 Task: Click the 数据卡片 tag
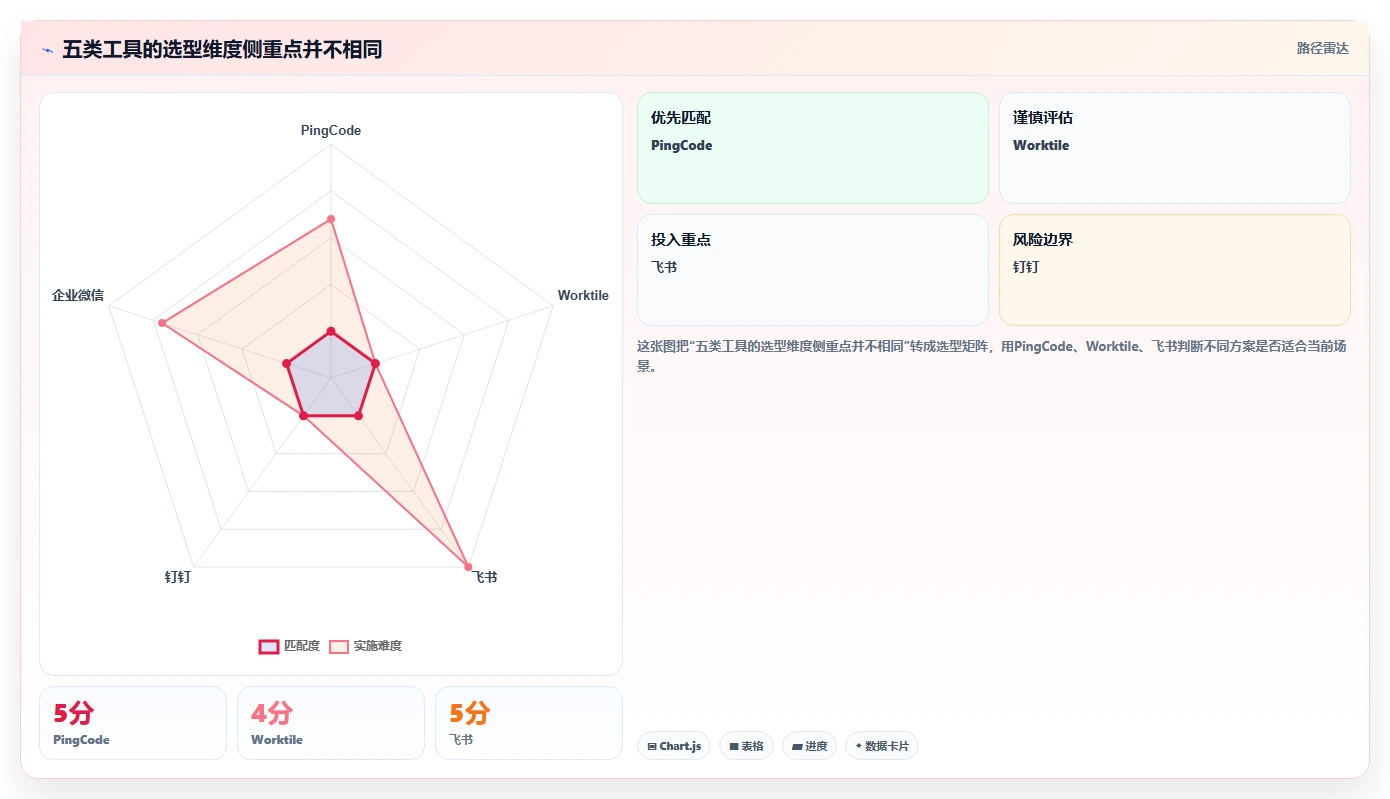(881, 746)
